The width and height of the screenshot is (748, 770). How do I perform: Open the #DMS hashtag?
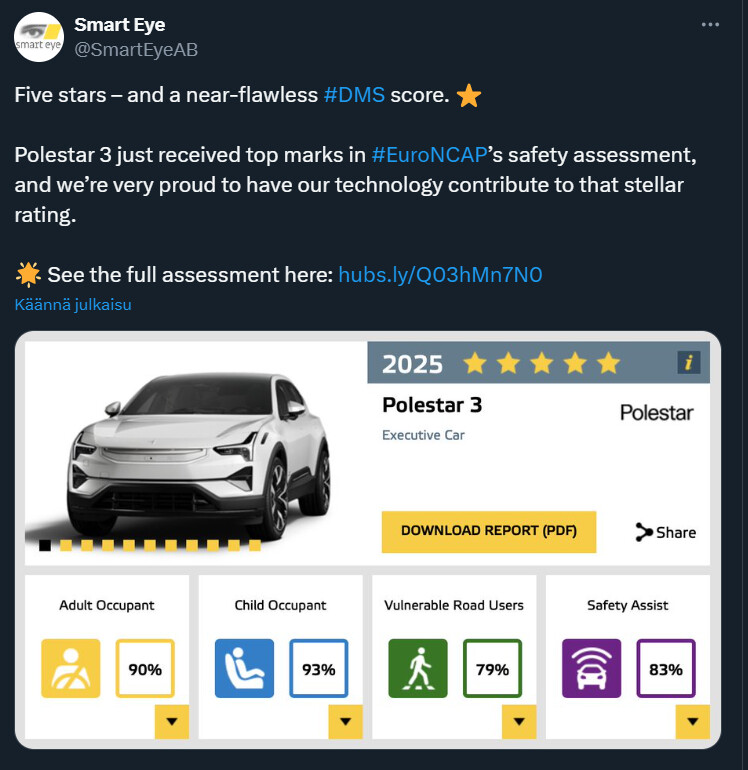point(354,95)
